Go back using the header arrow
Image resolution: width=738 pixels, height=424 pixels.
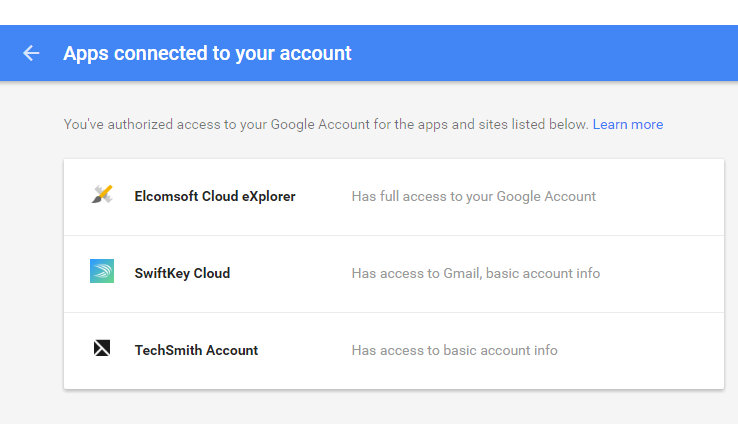point(31,53)
